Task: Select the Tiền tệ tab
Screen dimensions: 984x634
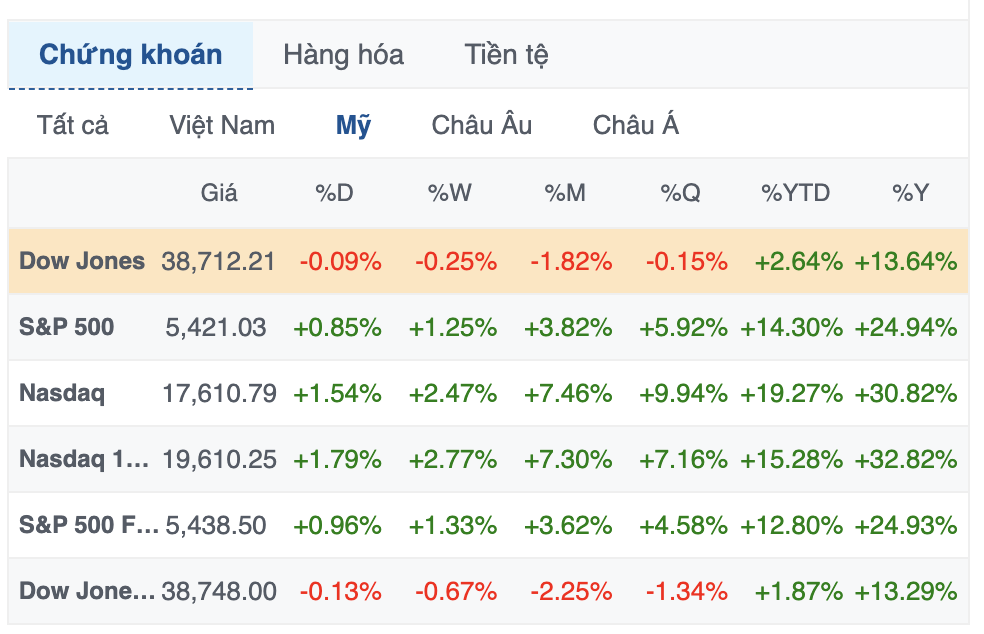Action: coord(506,54)
